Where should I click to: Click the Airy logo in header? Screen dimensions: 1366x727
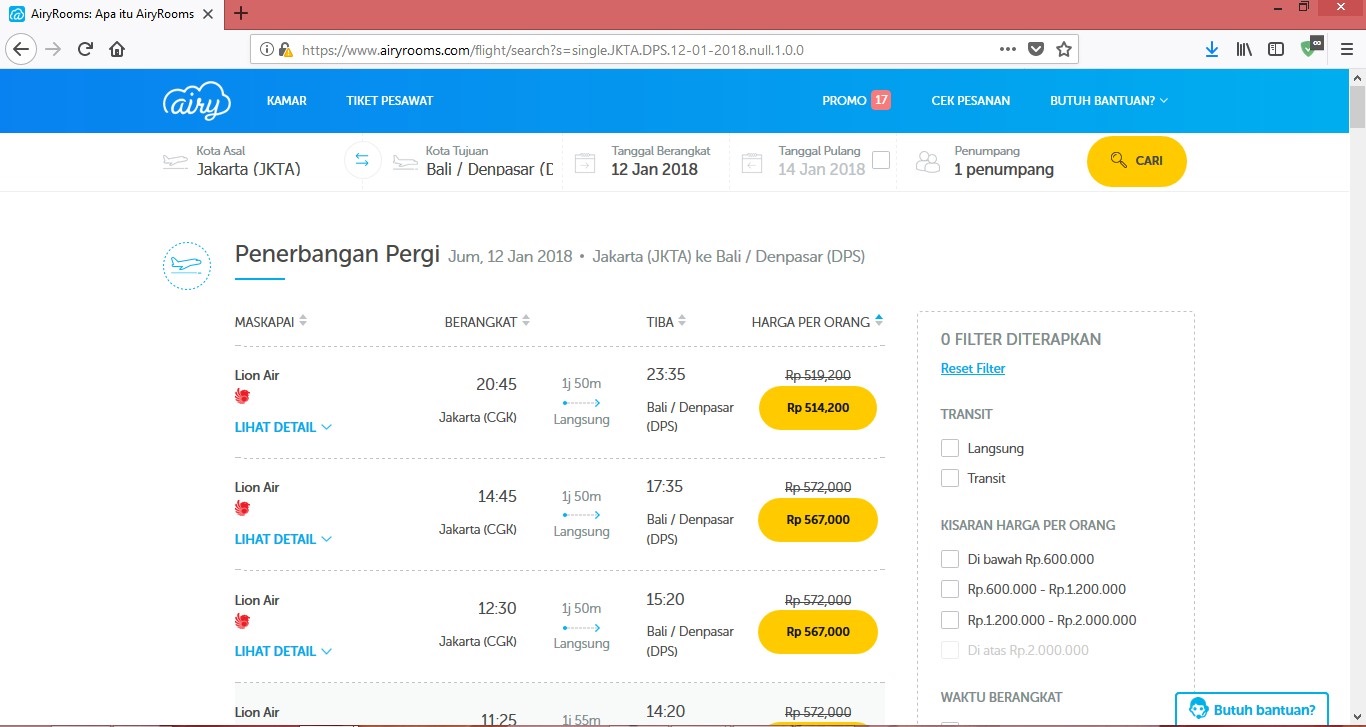[197, 101]
